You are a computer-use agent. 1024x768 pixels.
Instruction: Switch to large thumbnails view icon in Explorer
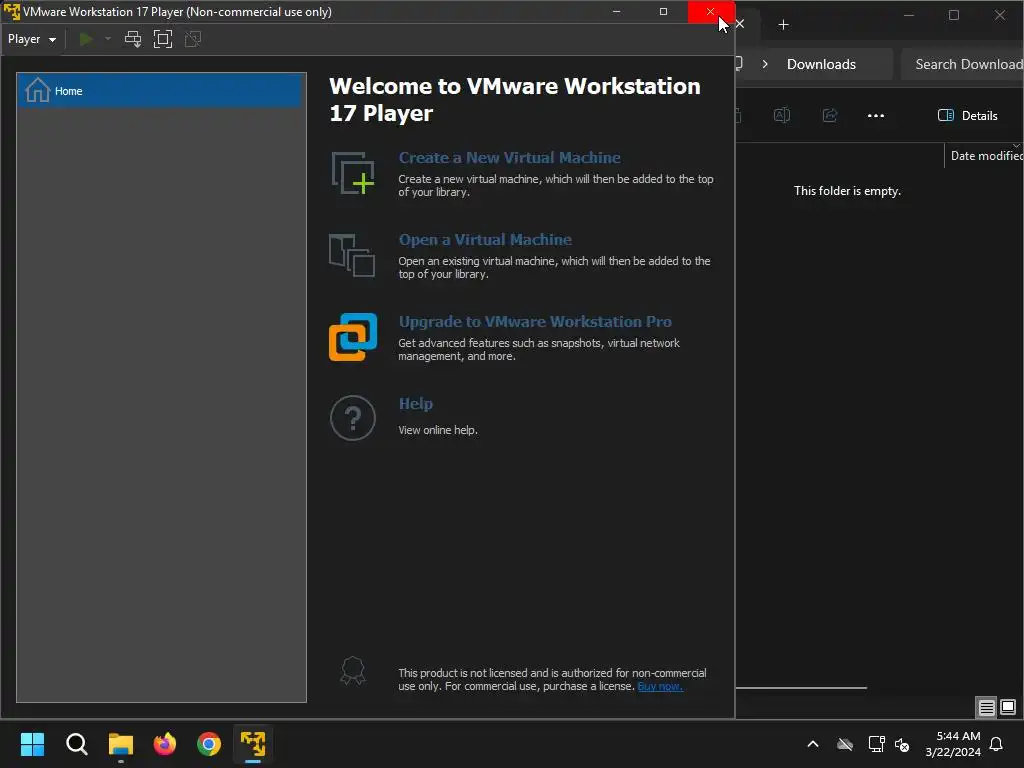tap(1008, 707)
